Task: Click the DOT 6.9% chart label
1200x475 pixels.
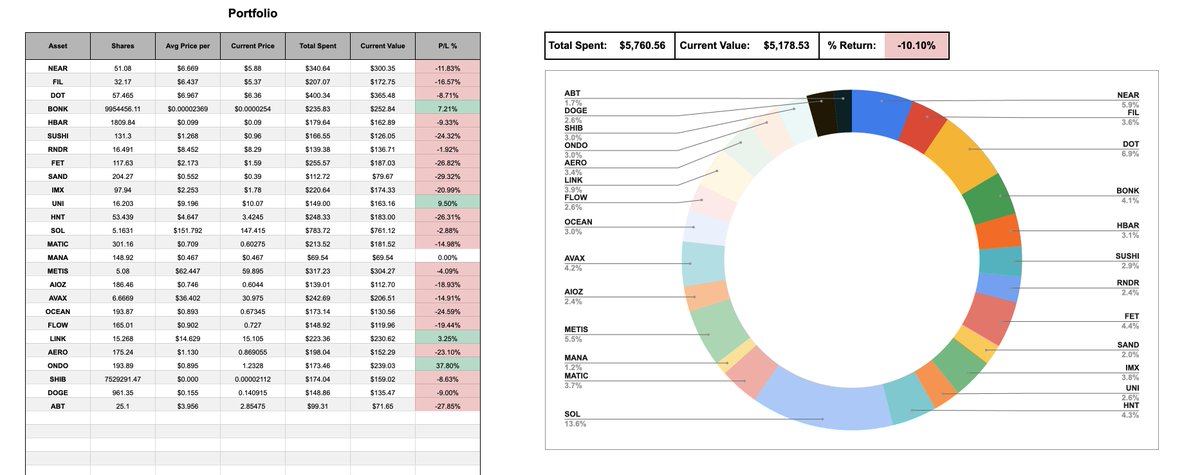Action: point(1129,149)
